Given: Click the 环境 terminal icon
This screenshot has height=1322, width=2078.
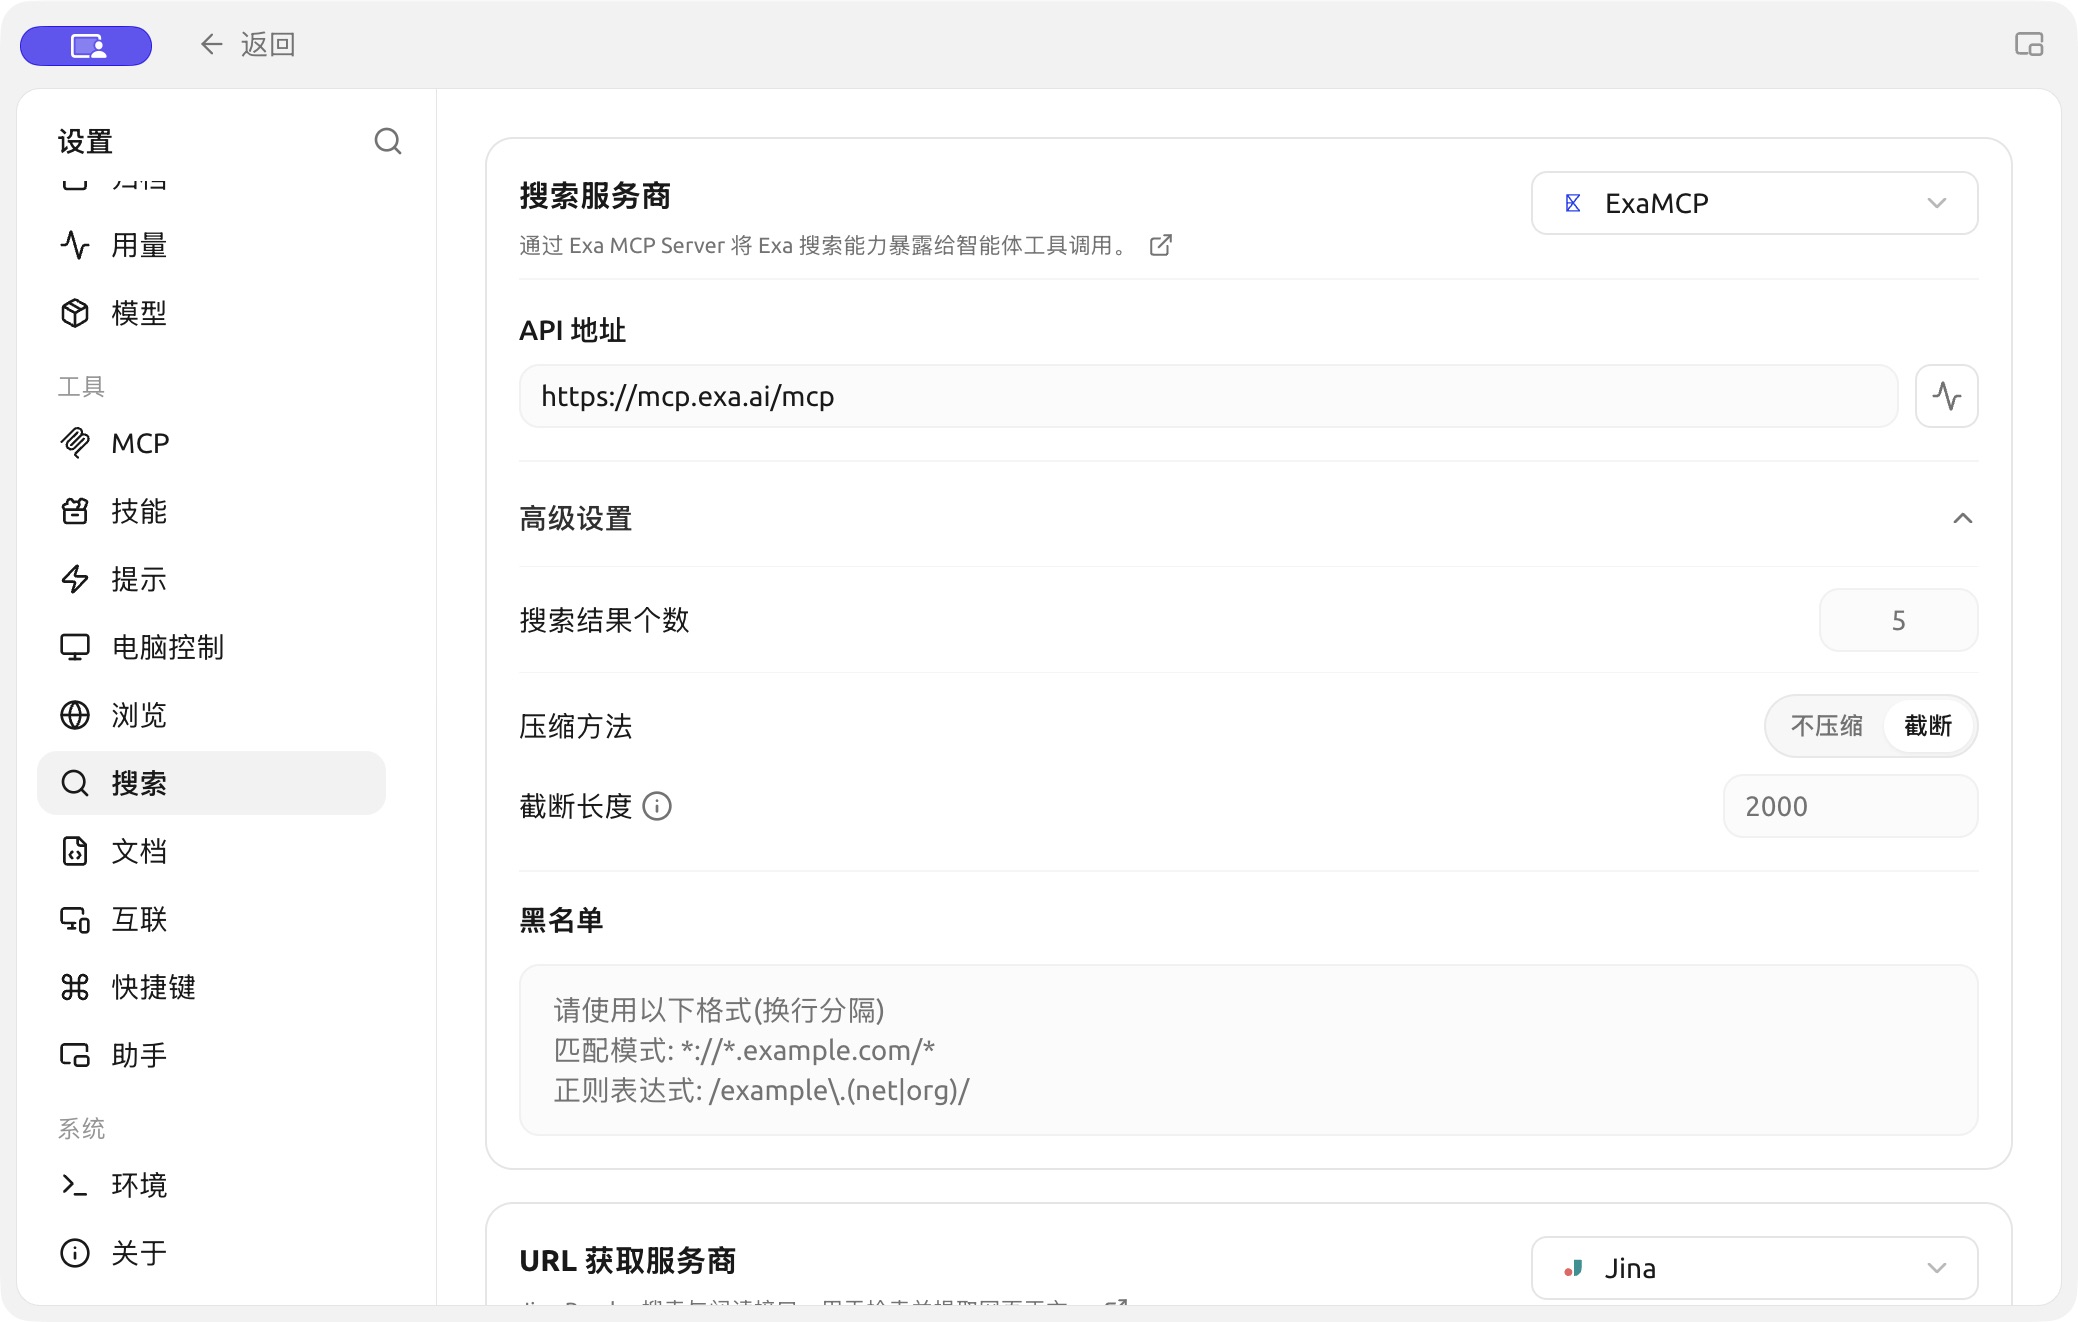Looking at the screenshot, I should 75,1185.
